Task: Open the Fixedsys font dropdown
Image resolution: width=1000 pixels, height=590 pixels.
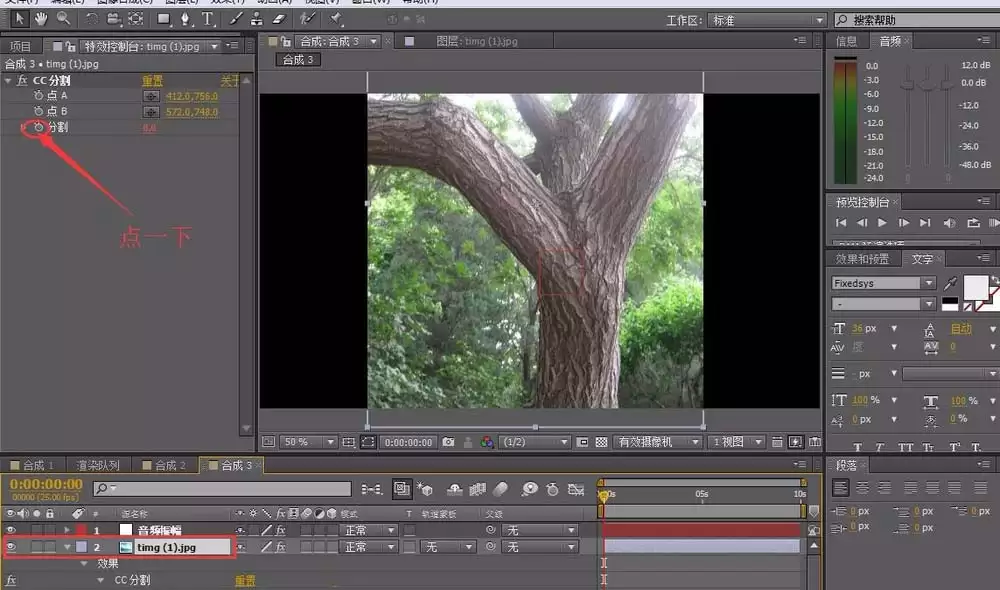Action: 883,283
